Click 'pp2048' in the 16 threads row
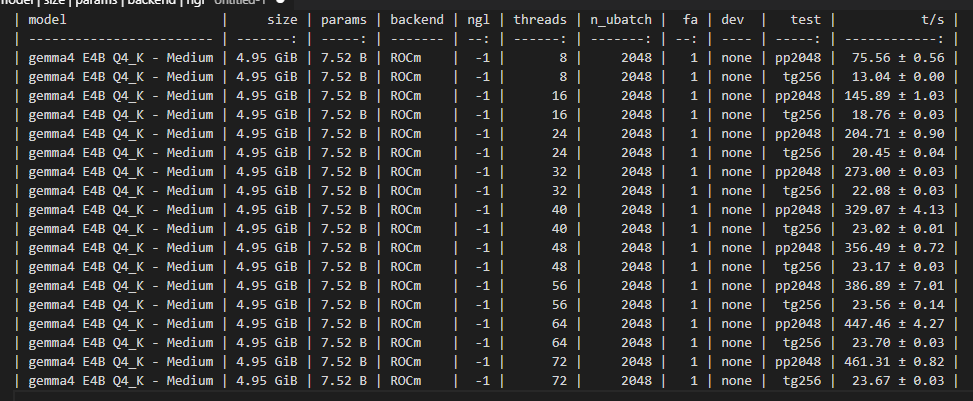This screenshot has height=401, width=973. [798, 96]
